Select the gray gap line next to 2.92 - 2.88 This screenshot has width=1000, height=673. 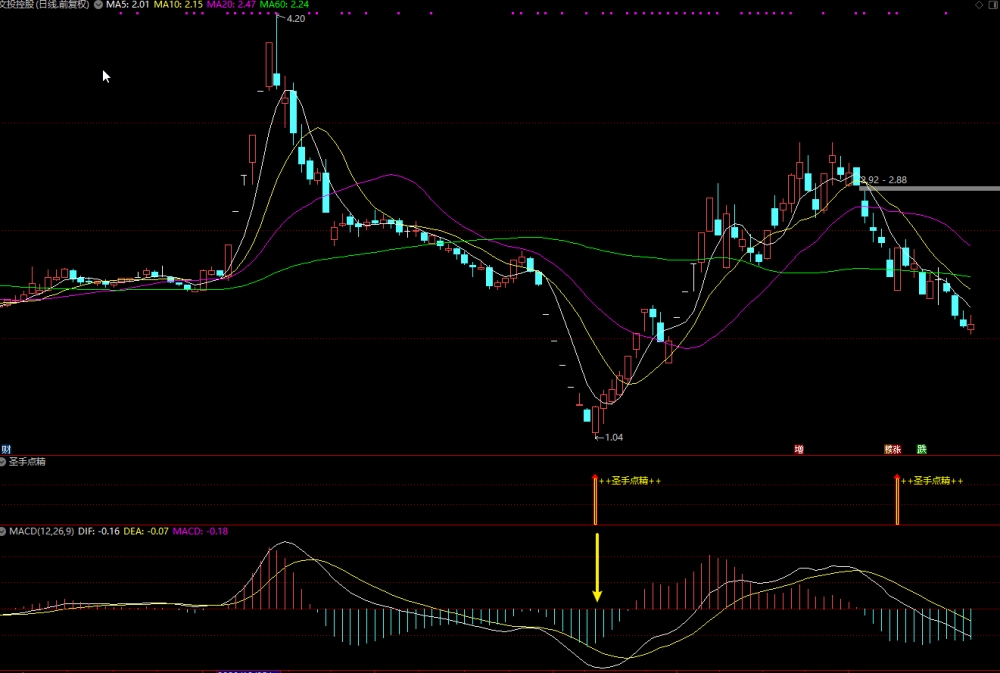click(x=930, y=188)
